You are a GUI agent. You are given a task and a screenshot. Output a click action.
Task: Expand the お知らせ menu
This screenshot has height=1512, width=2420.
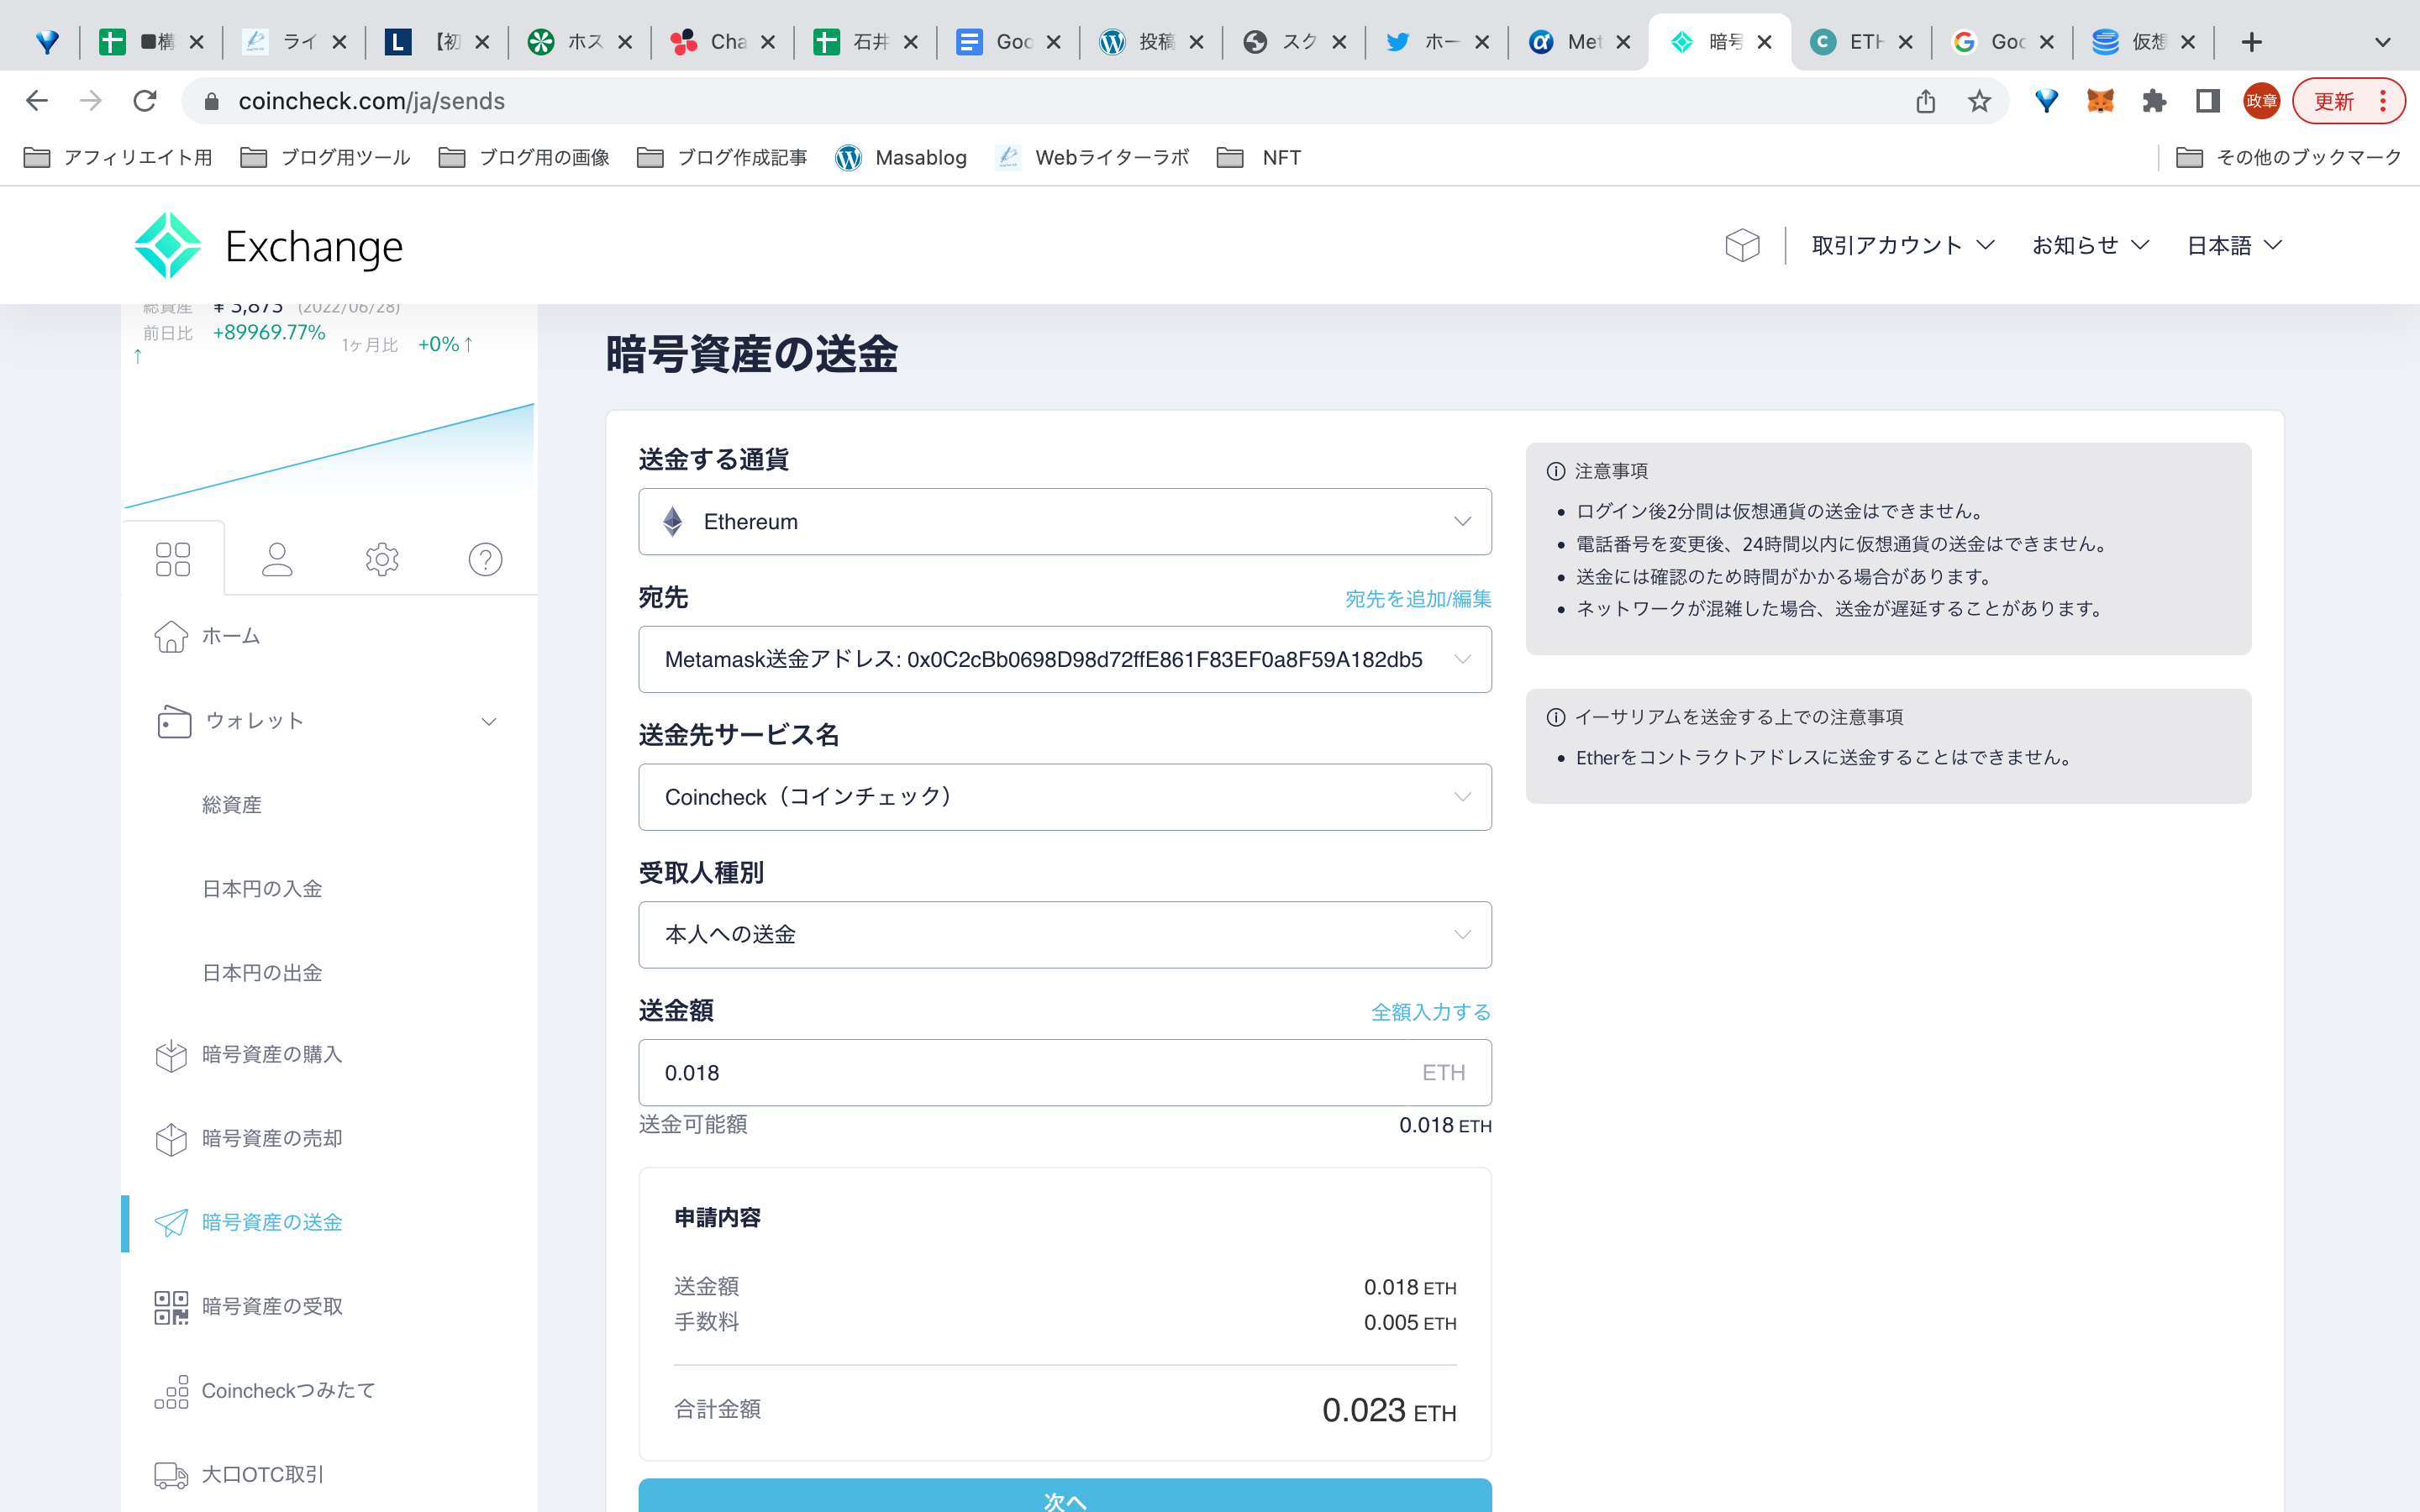(2090, 245)
